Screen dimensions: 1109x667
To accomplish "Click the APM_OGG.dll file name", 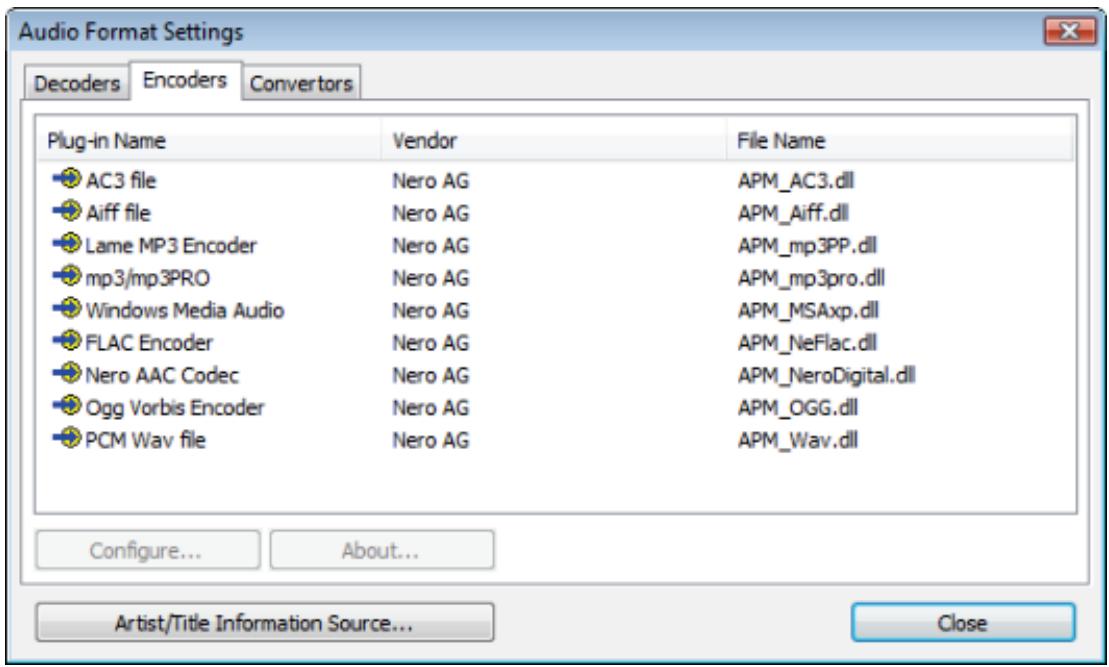I will point(798,409).
